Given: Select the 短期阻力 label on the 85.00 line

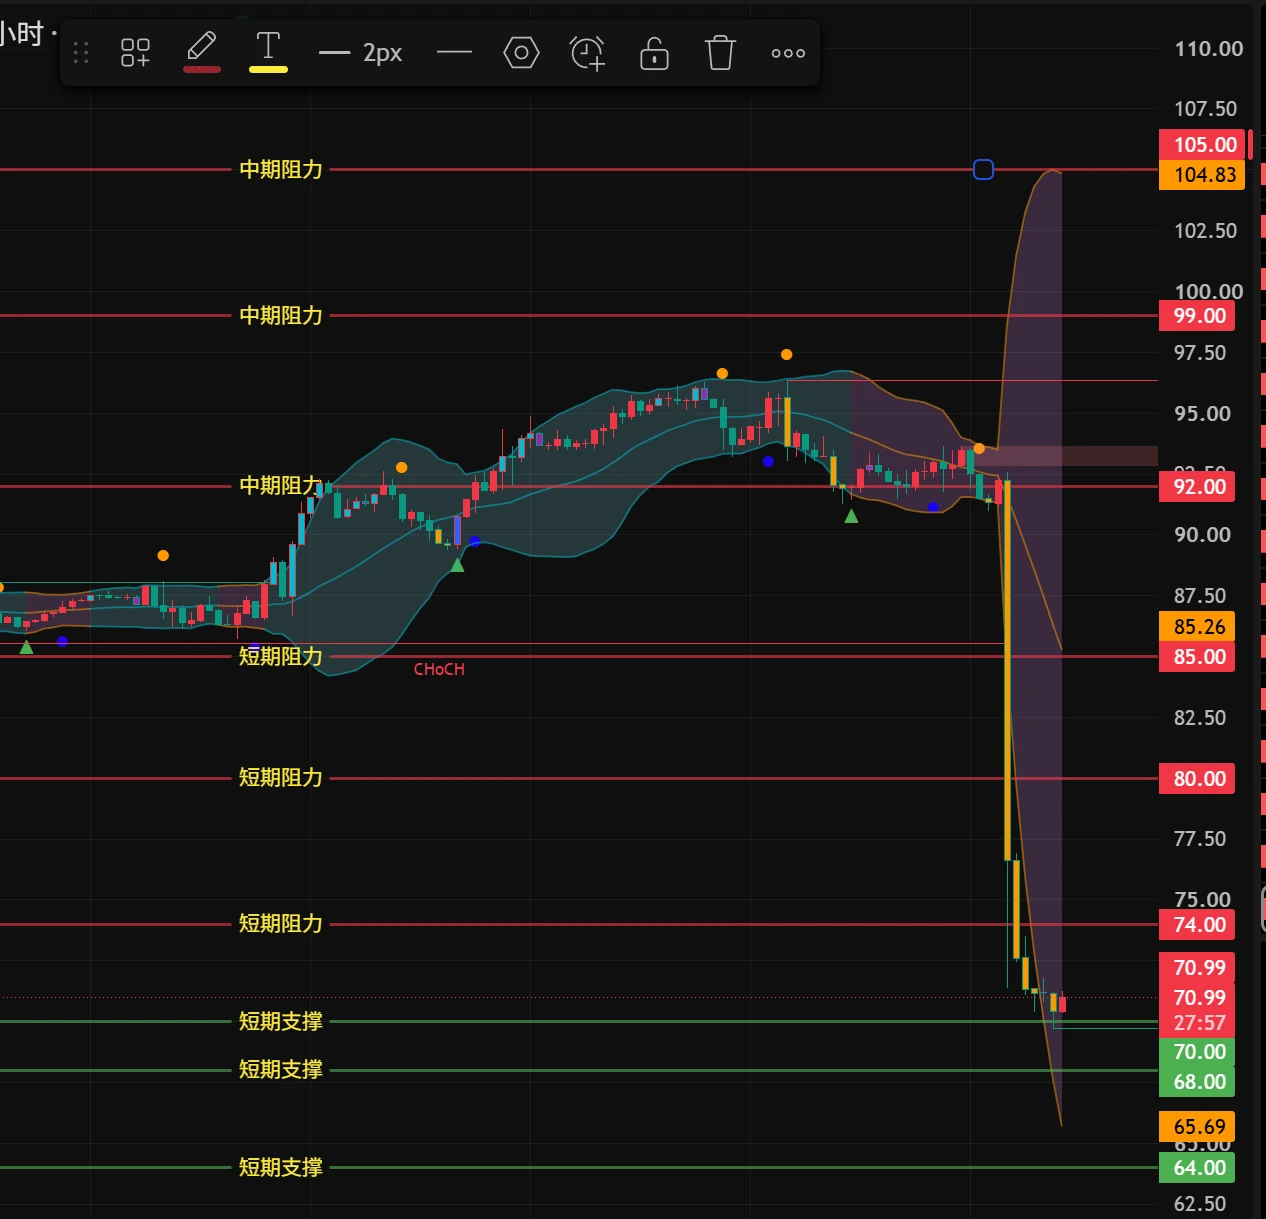Looking at the screenshot, I should (281, 656).
